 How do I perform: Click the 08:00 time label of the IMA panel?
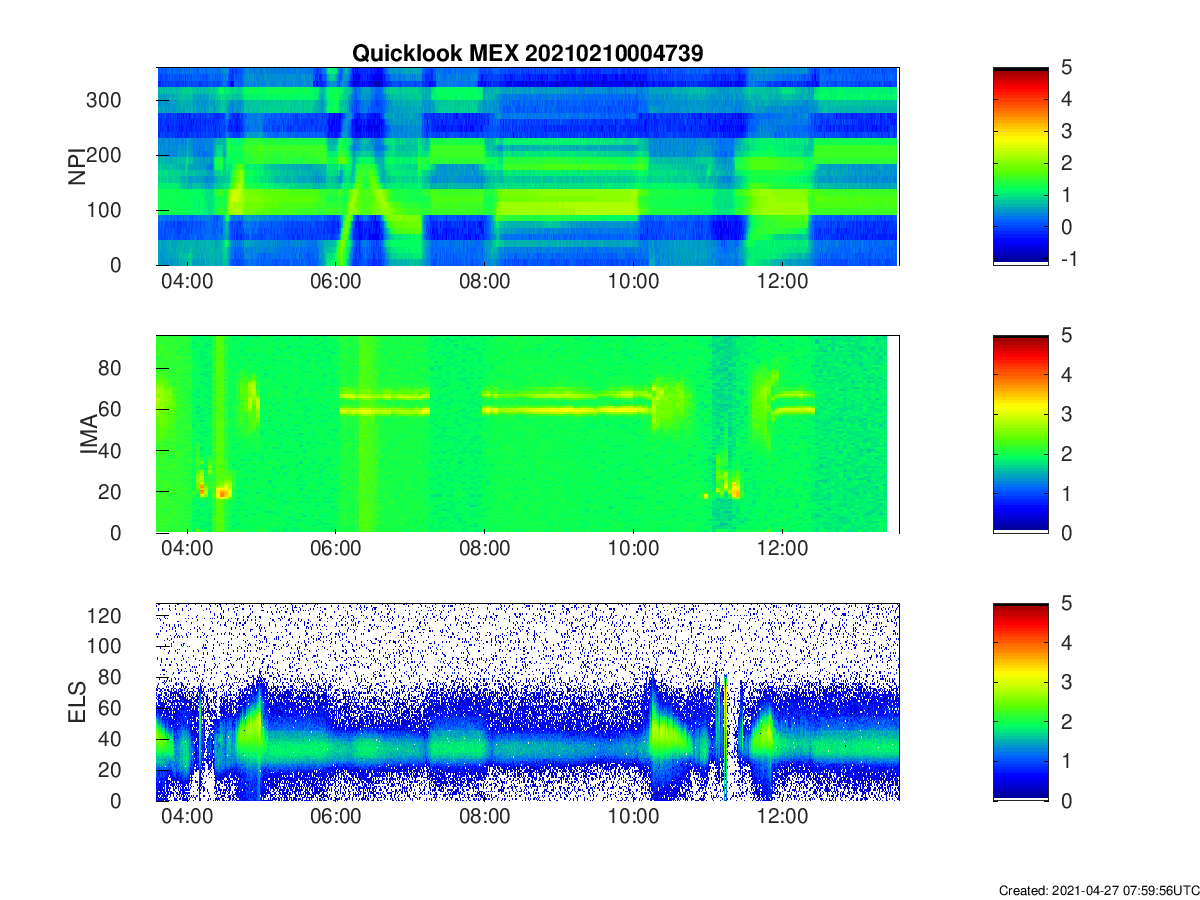tap(484, 550)
